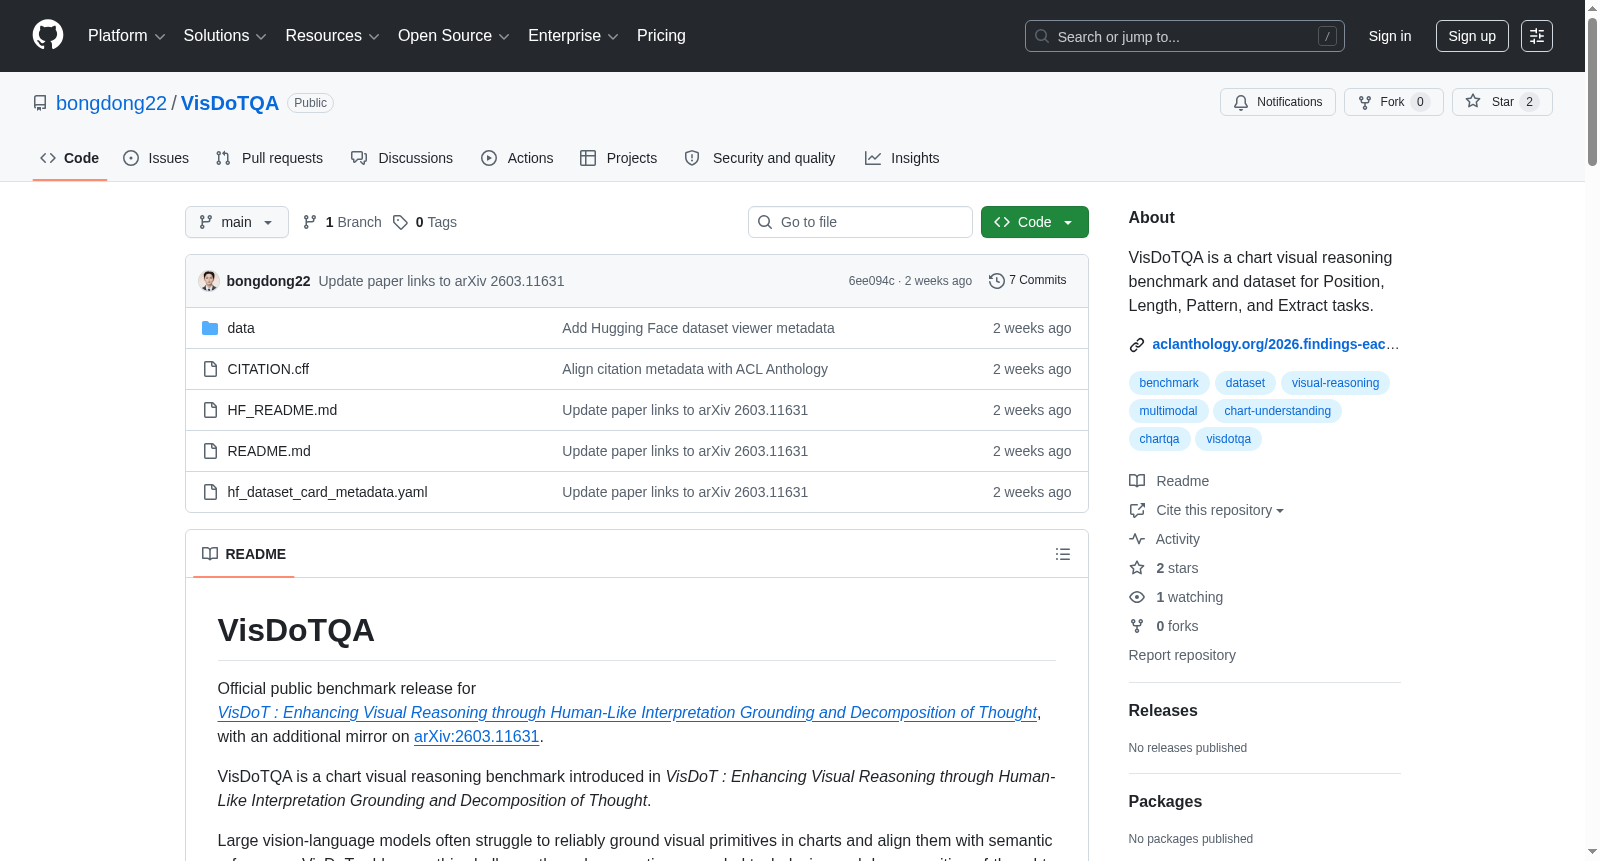Click the benchmark topic tag
The width and height of the screenshot is (1600, 861).
point(1169,383)
